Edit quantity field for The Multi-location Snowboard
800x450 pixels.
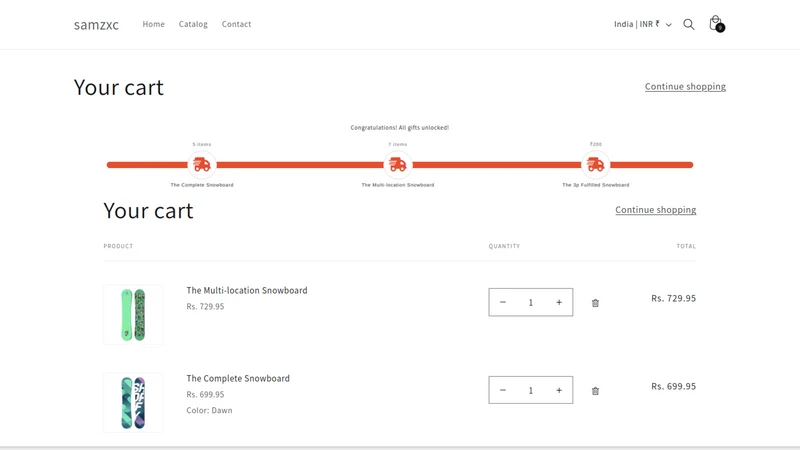[531, 302]
